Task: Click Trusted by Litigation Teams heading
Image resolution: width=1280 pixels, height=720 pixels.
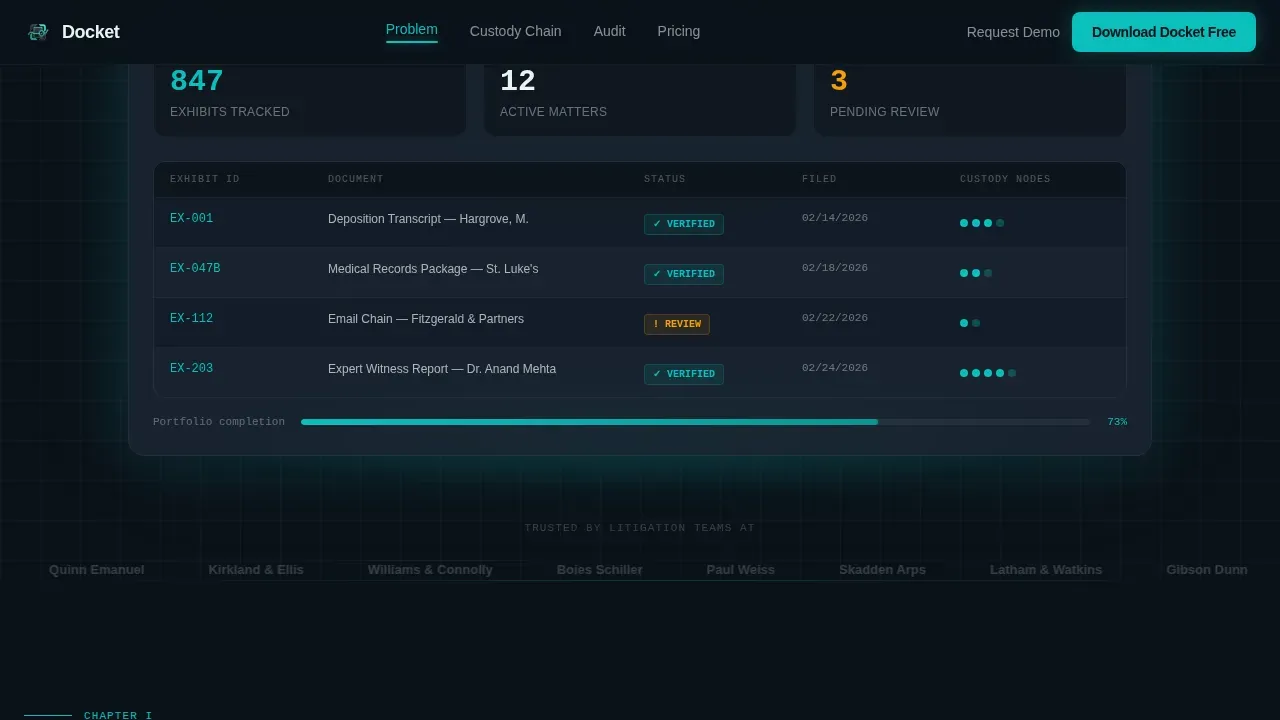Action: [640, 528]
